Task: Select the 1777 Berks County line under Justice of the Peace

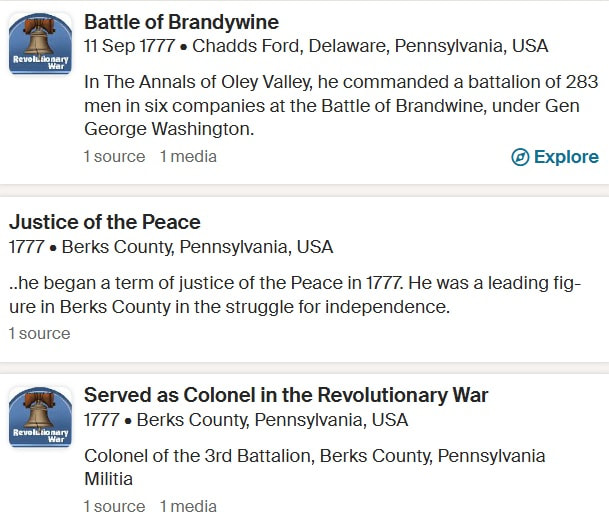Action: 171,247
